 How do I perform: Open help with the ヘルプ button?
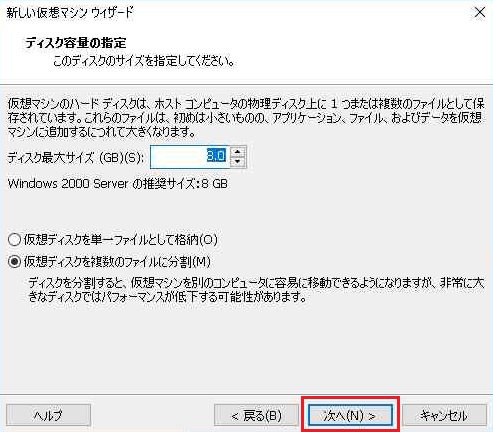point(48,415)
